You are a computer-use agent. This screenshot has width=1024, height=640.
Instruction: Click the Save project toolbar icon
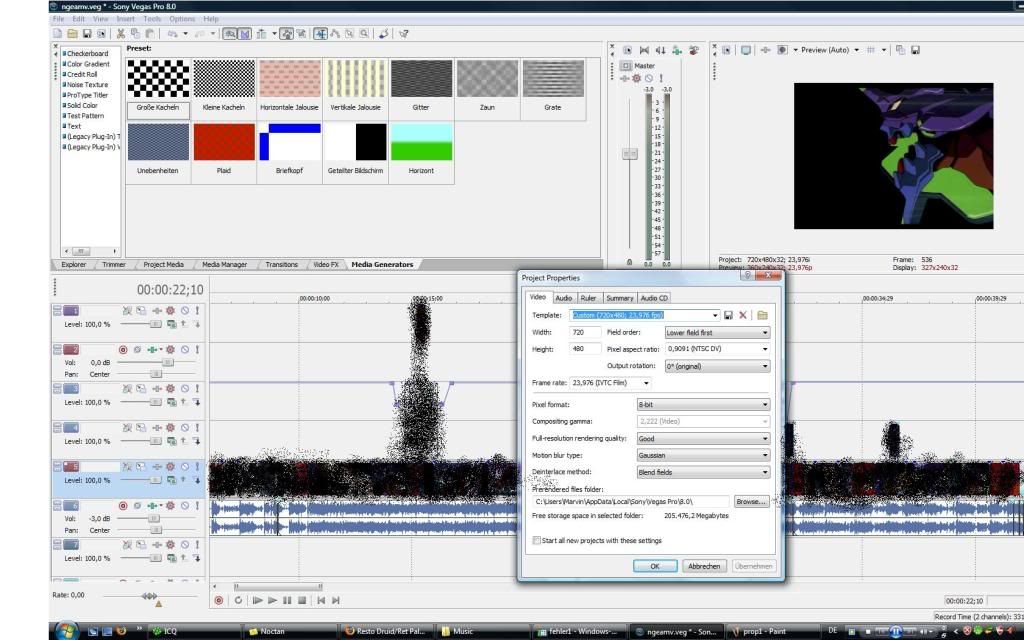coord(87,34)
